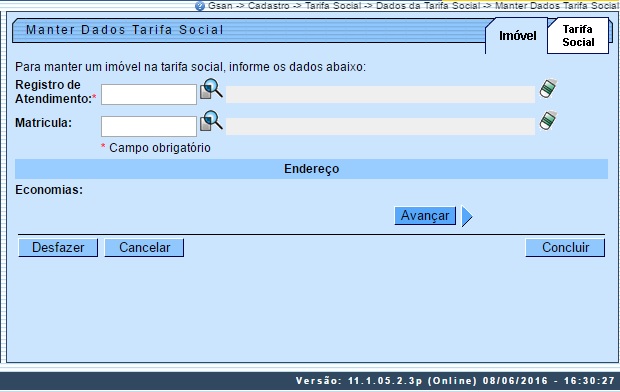Click the breadcrumb path text at top

coord(413,6)
